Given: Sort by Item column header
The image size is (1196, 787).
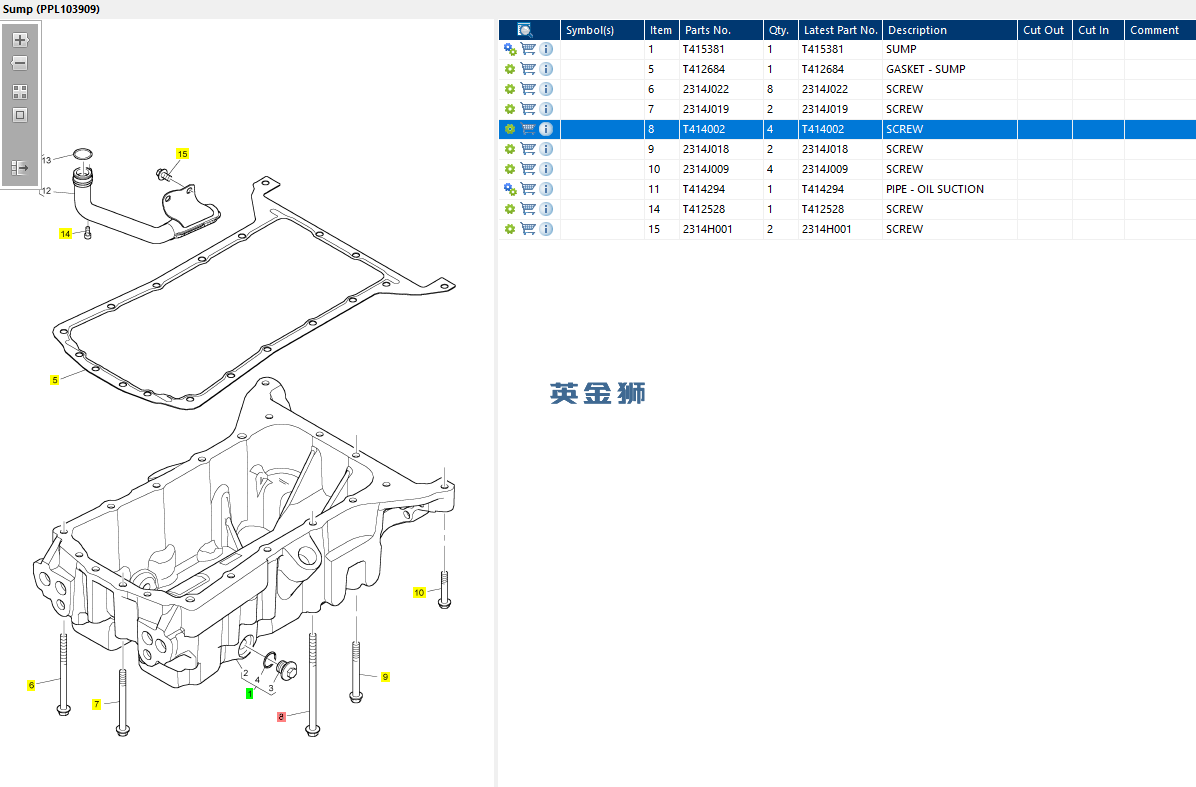Looking at the screenshot, I should point(661,30).
